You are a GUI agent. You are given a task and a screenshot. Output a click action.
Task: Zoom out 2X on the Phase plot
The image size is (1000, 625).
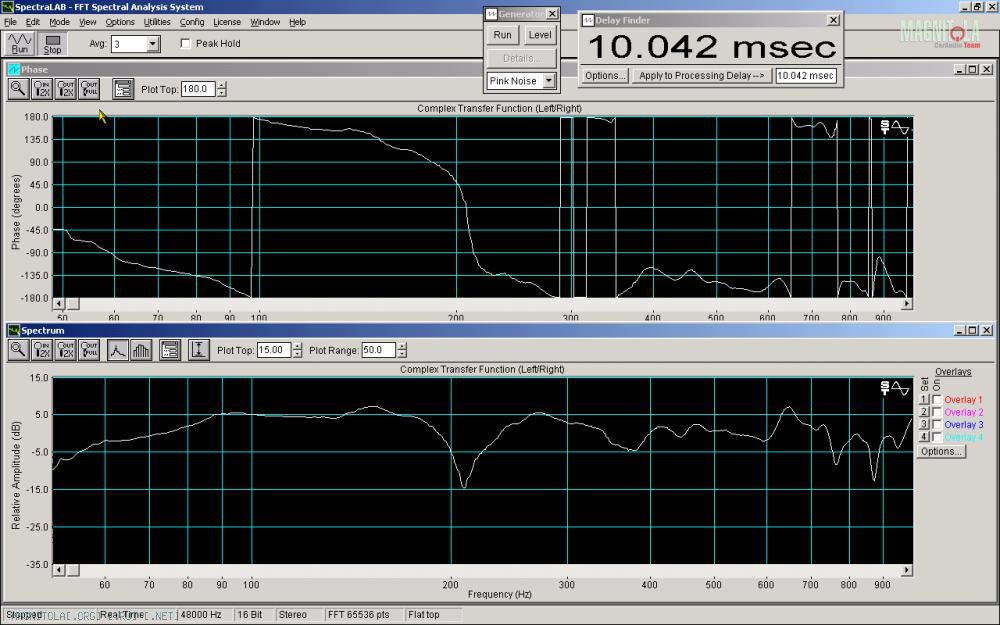point(66,89)
